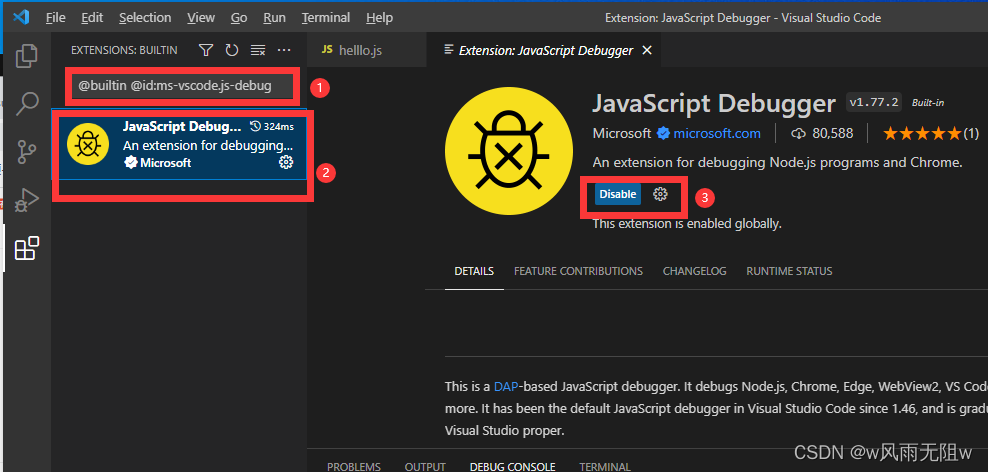988x472 pixels.
Task: Open the PROBLEMS panel tab
Action: [x=354, y=467]
